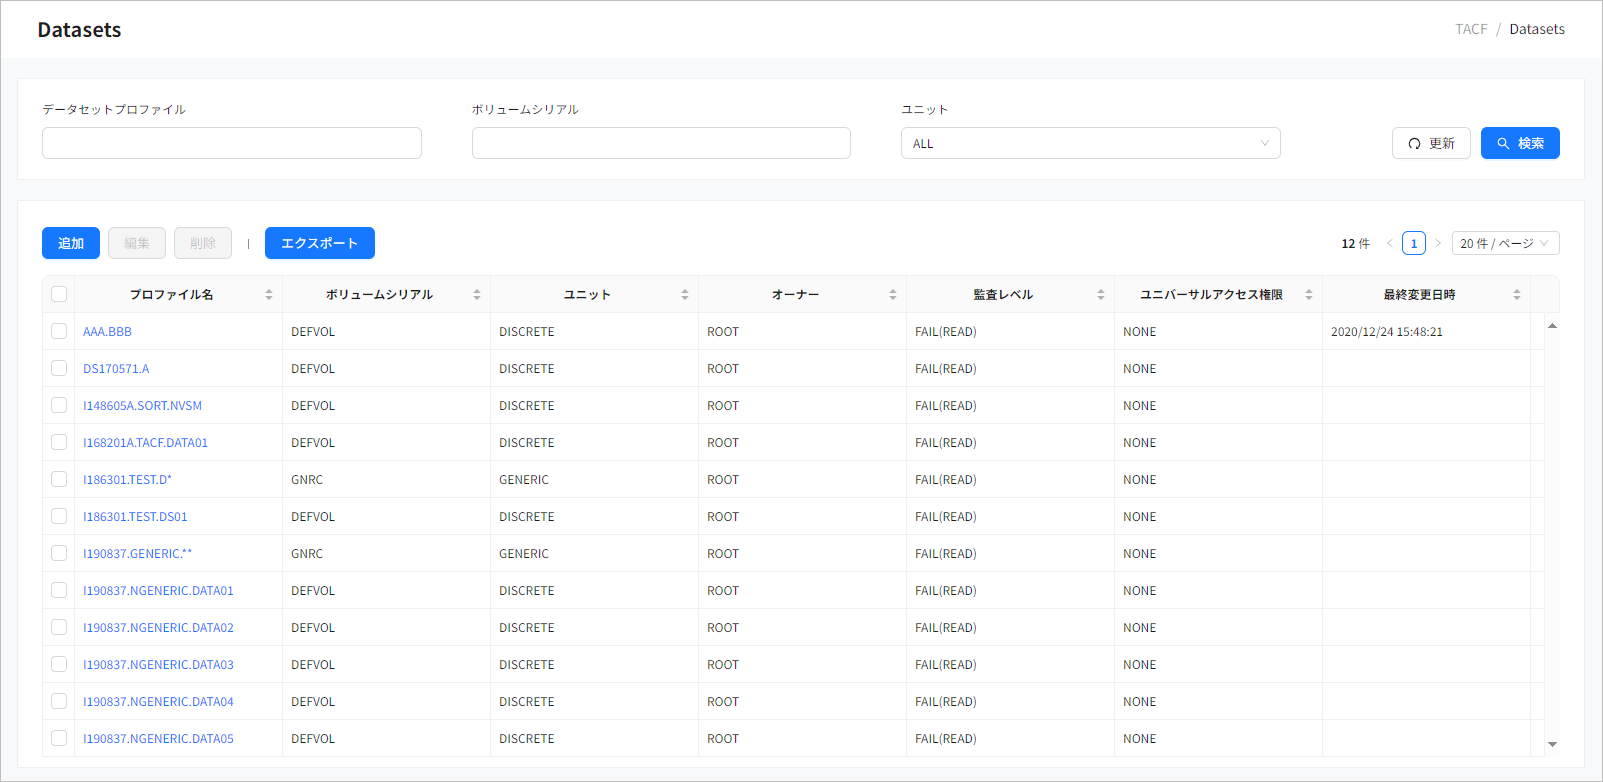Sort by 最終変更日時 column sort icon
This screenshot has height=782, width=1603.
1517,295
